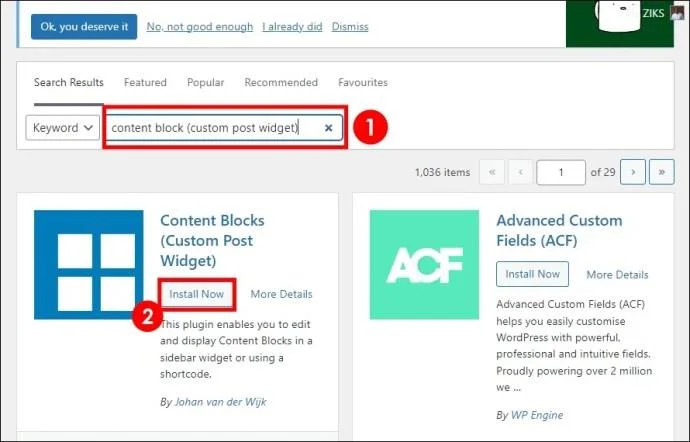
Task: Click the ZIKS username text
Action: (x=653, y=13)
